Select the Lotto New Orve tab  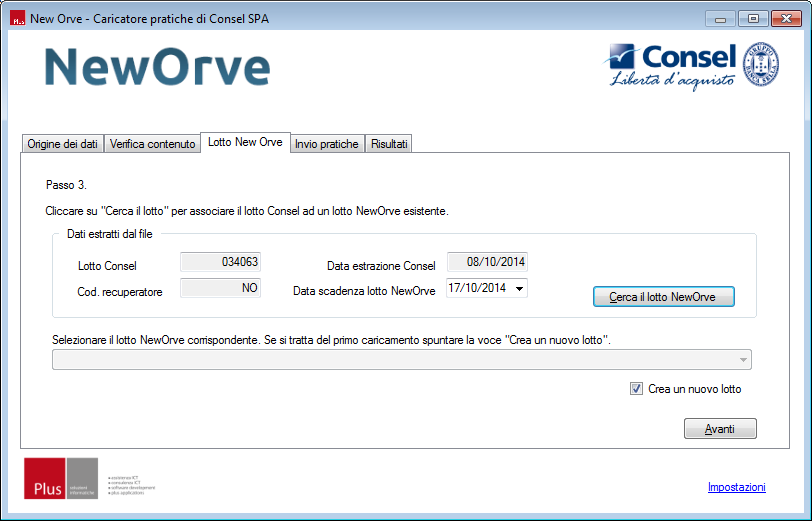click(x=245, y=142)
